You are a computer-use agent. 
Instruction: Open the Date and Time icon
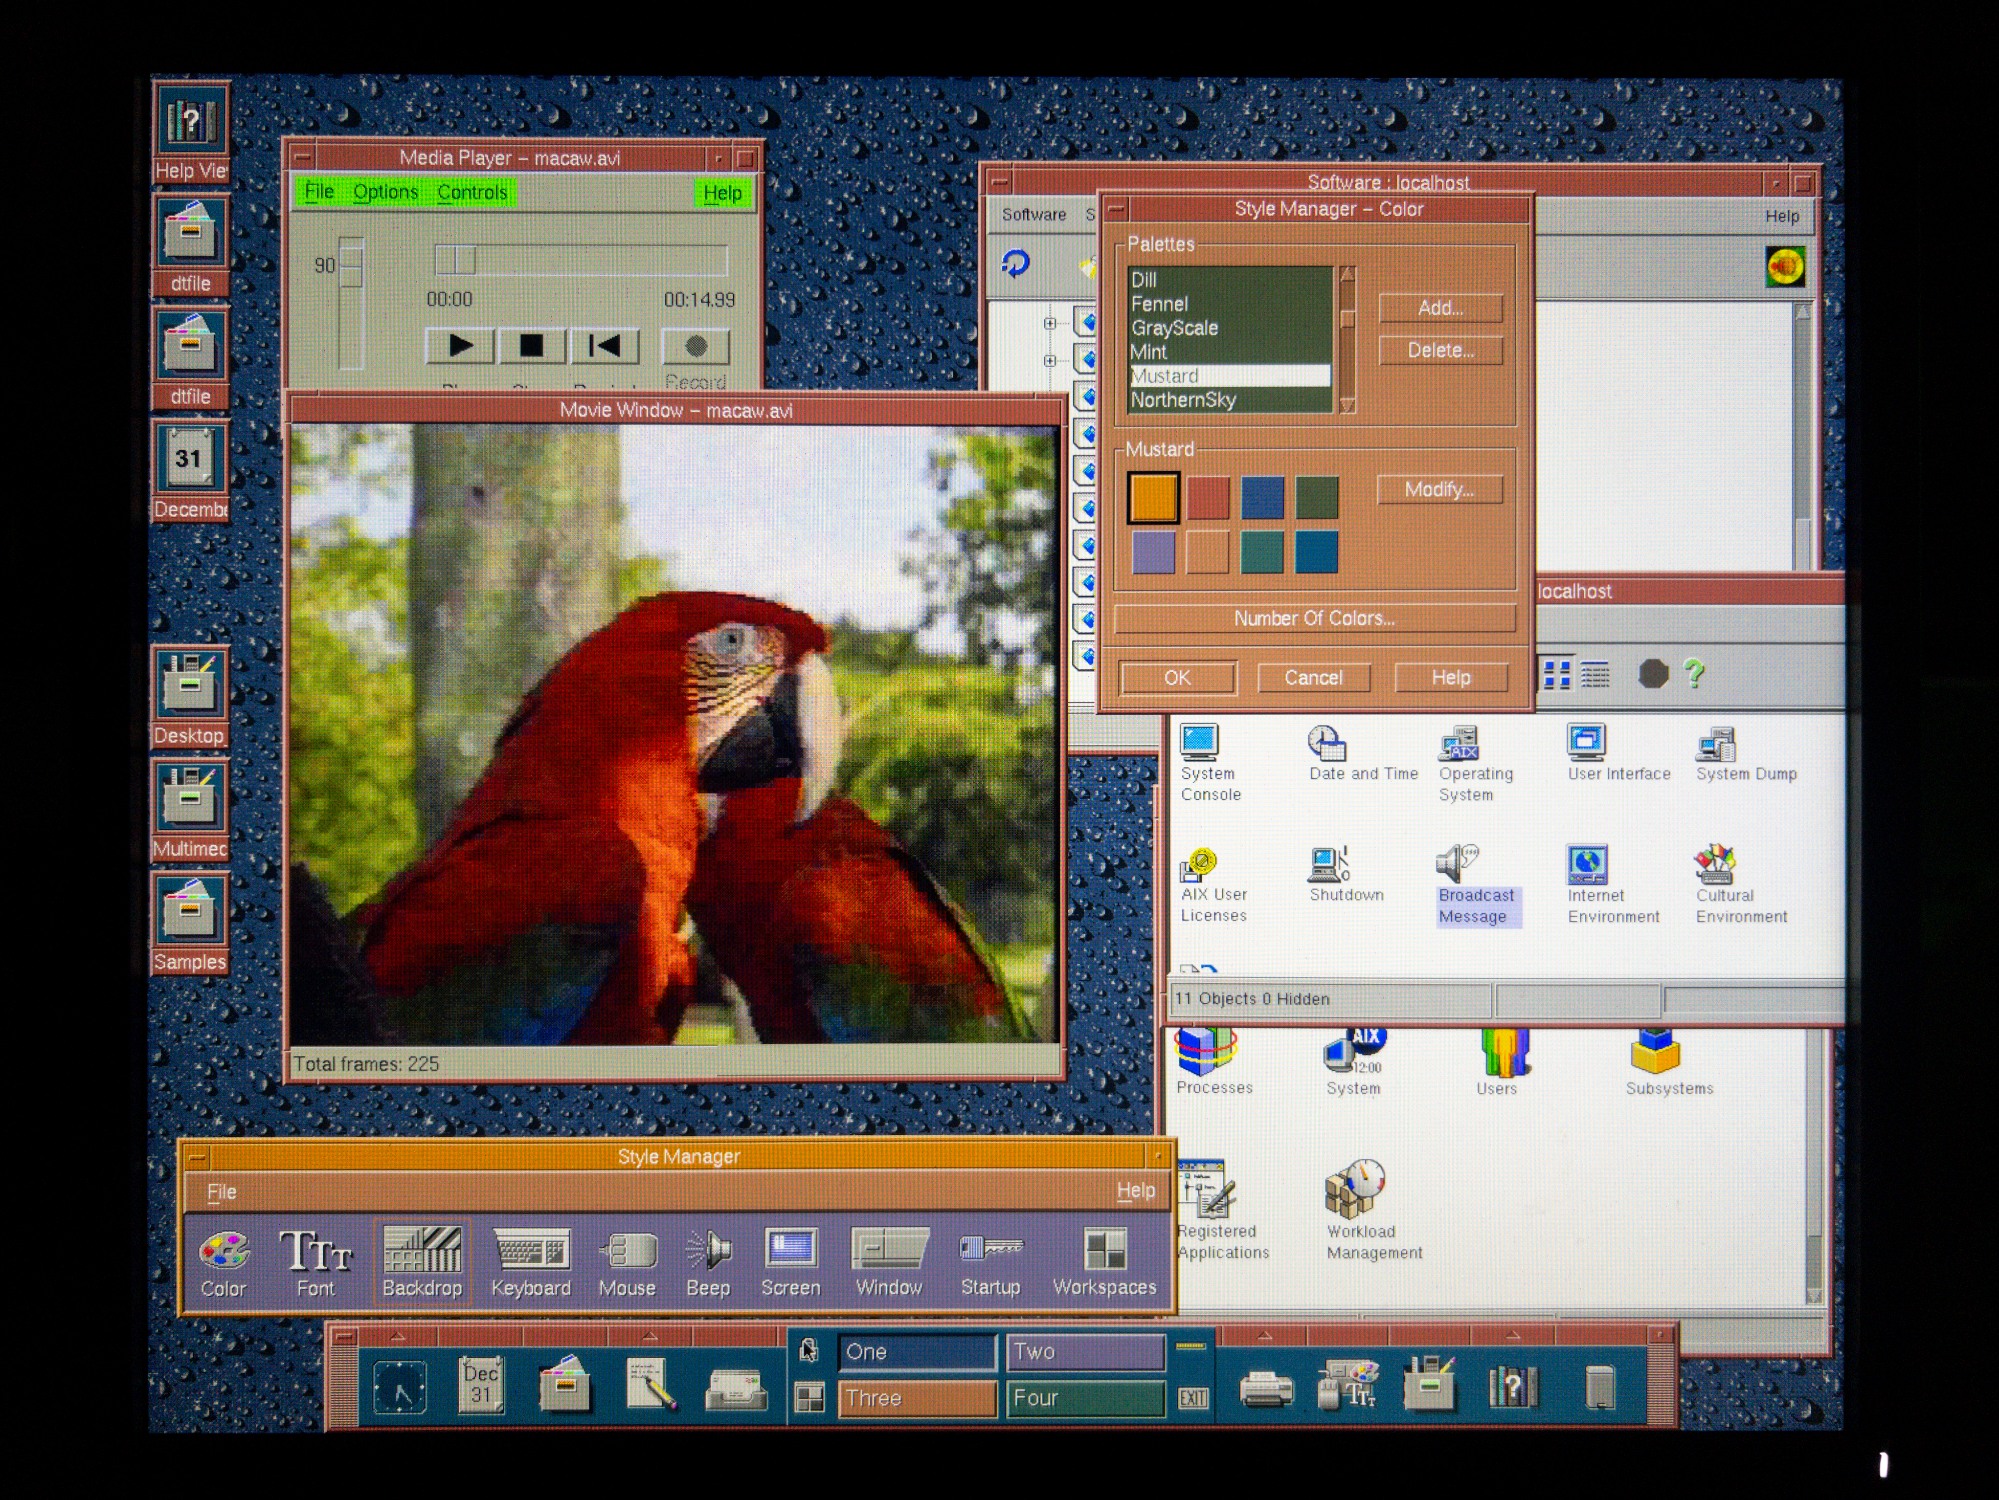[x=1327, y=743]
